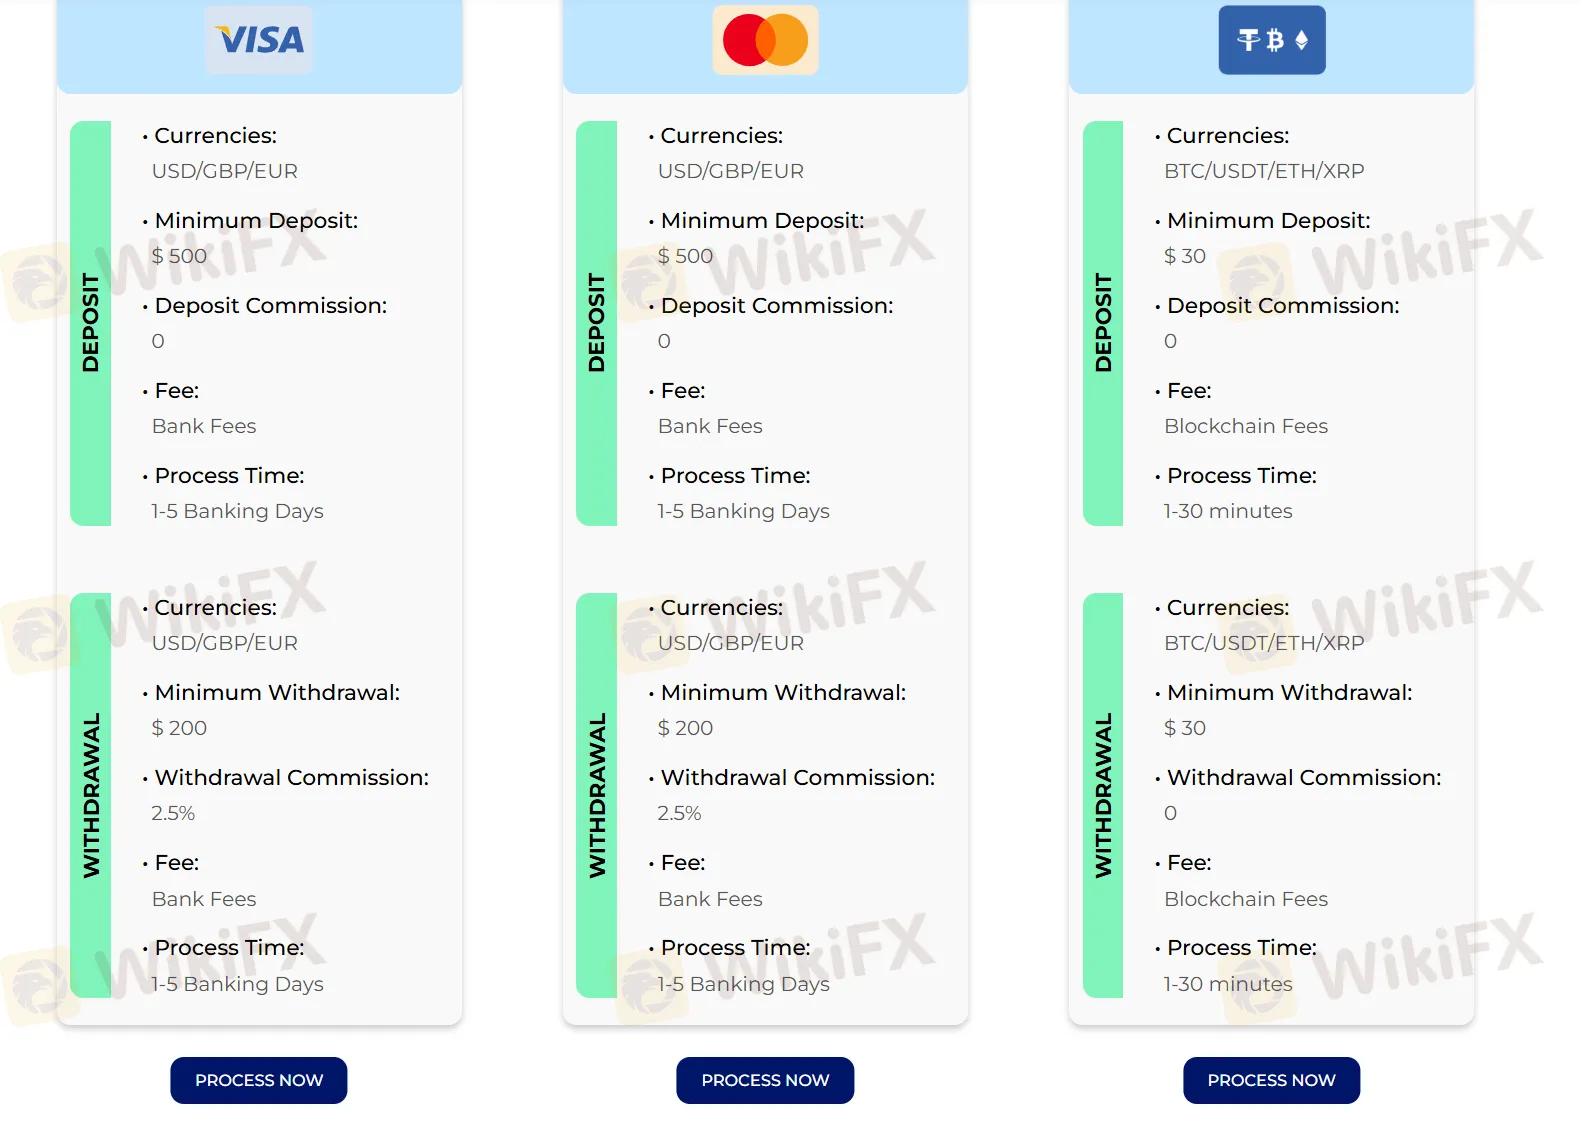The image size is (1580, 1125).
Task: Select the Visa DEPOSIT green side label
Action: pyautogui.click(x=91, y=323)
